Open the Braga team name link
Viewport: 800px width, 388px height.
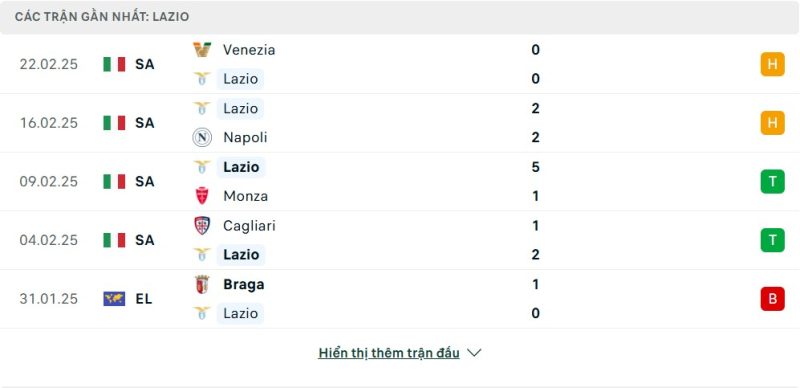(243, 284)
